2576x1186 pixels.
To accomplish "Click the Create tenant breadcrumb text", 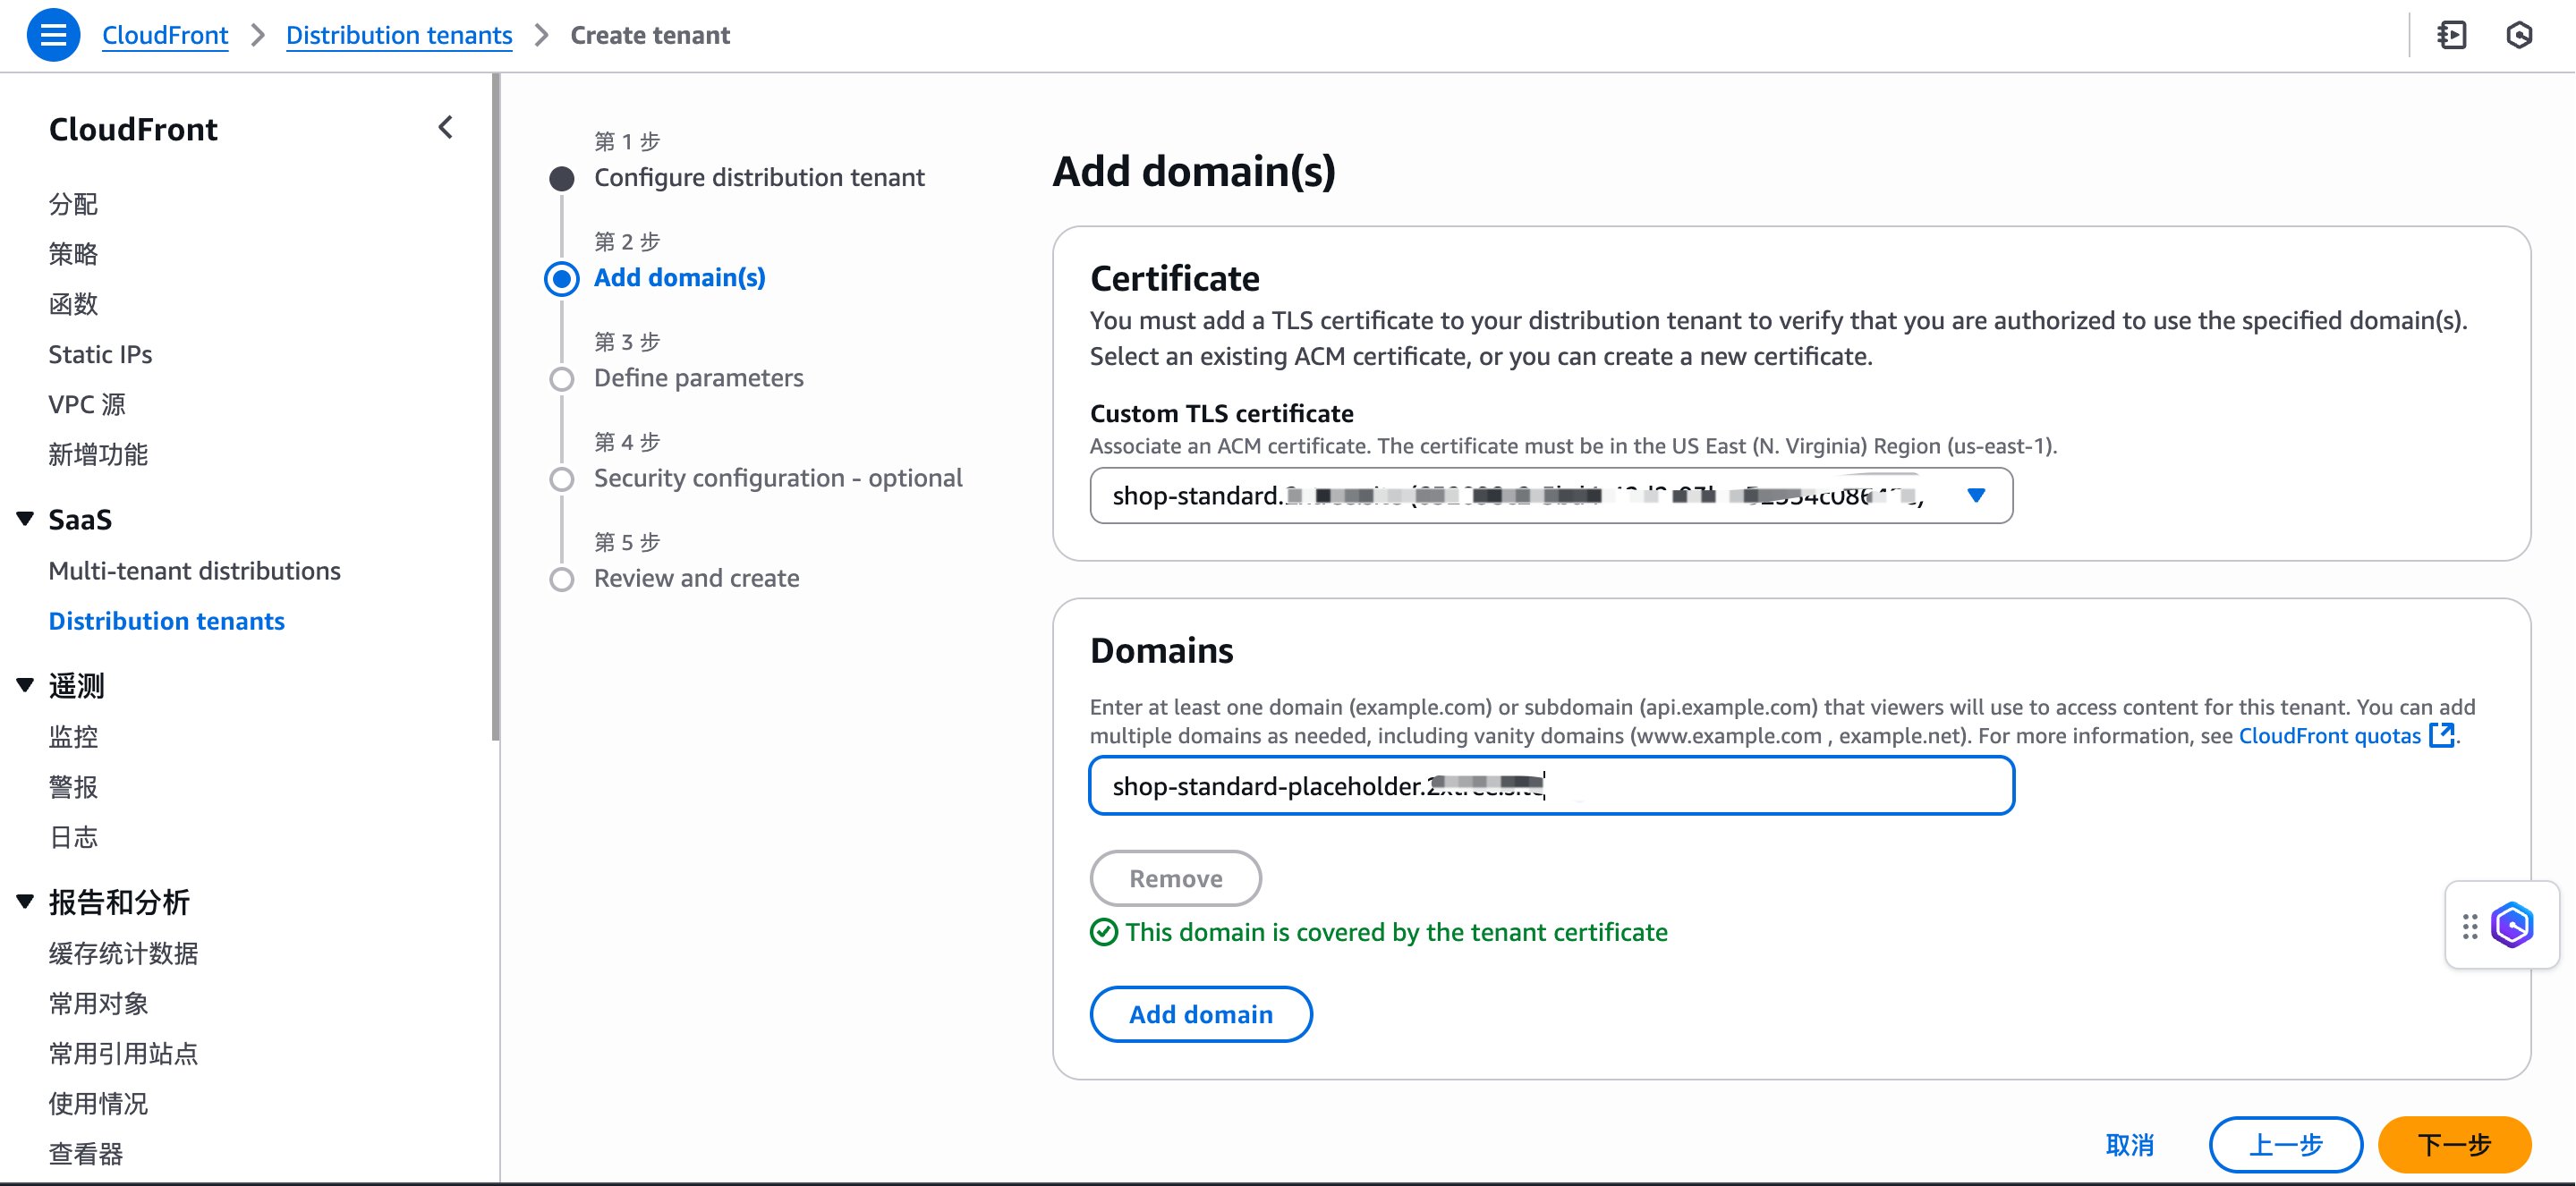I will (650, 35).
